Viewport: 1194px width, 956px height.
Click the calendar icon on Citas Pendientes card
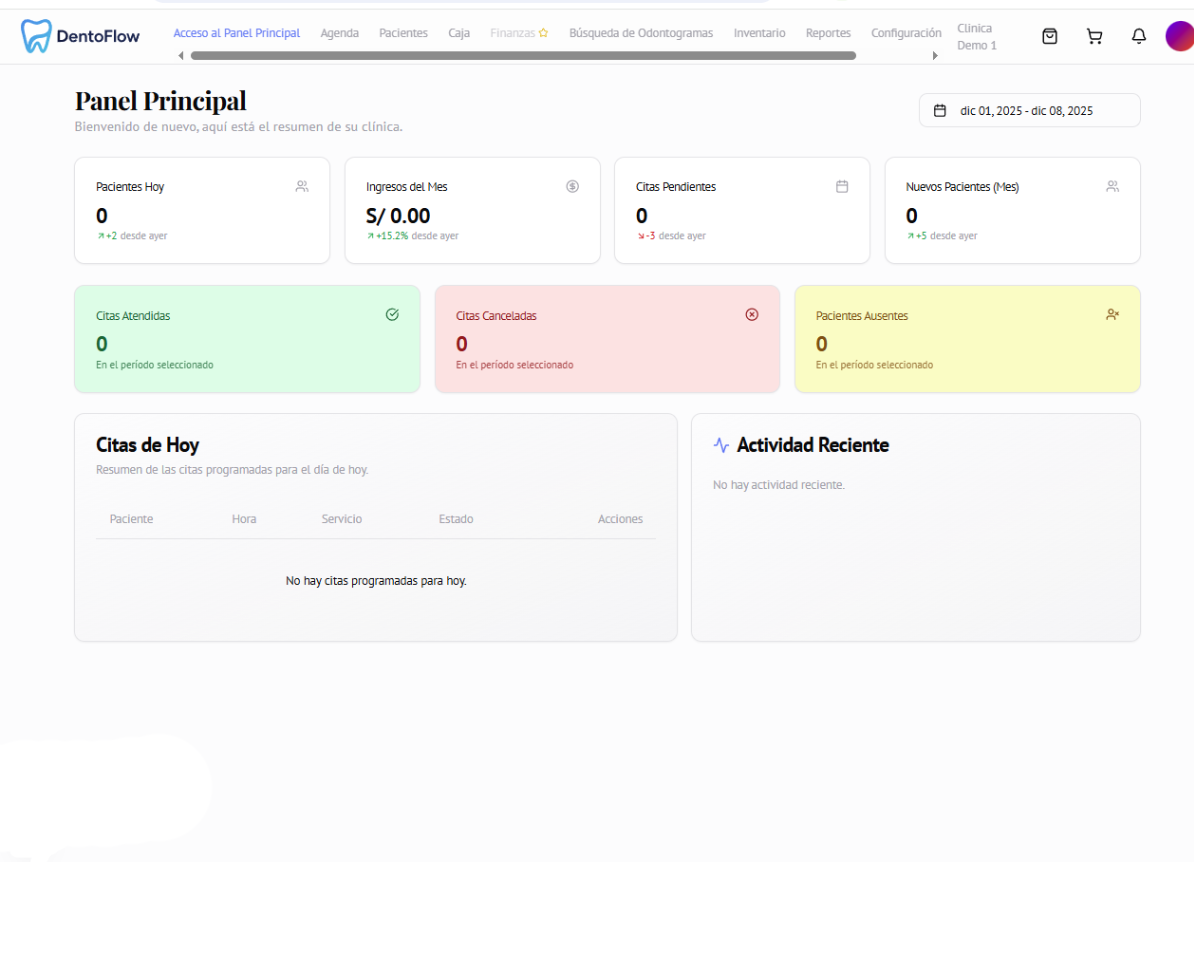pos(842,186)
